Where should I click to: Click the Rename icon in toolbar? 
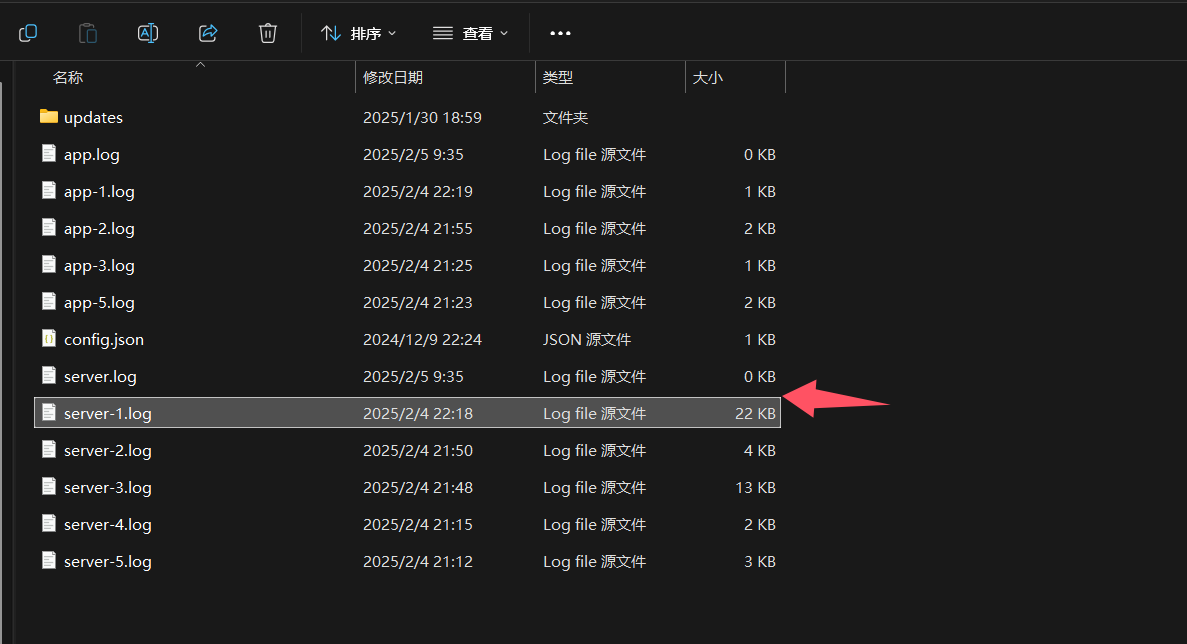pyautogui.click(x=148, y=33)
